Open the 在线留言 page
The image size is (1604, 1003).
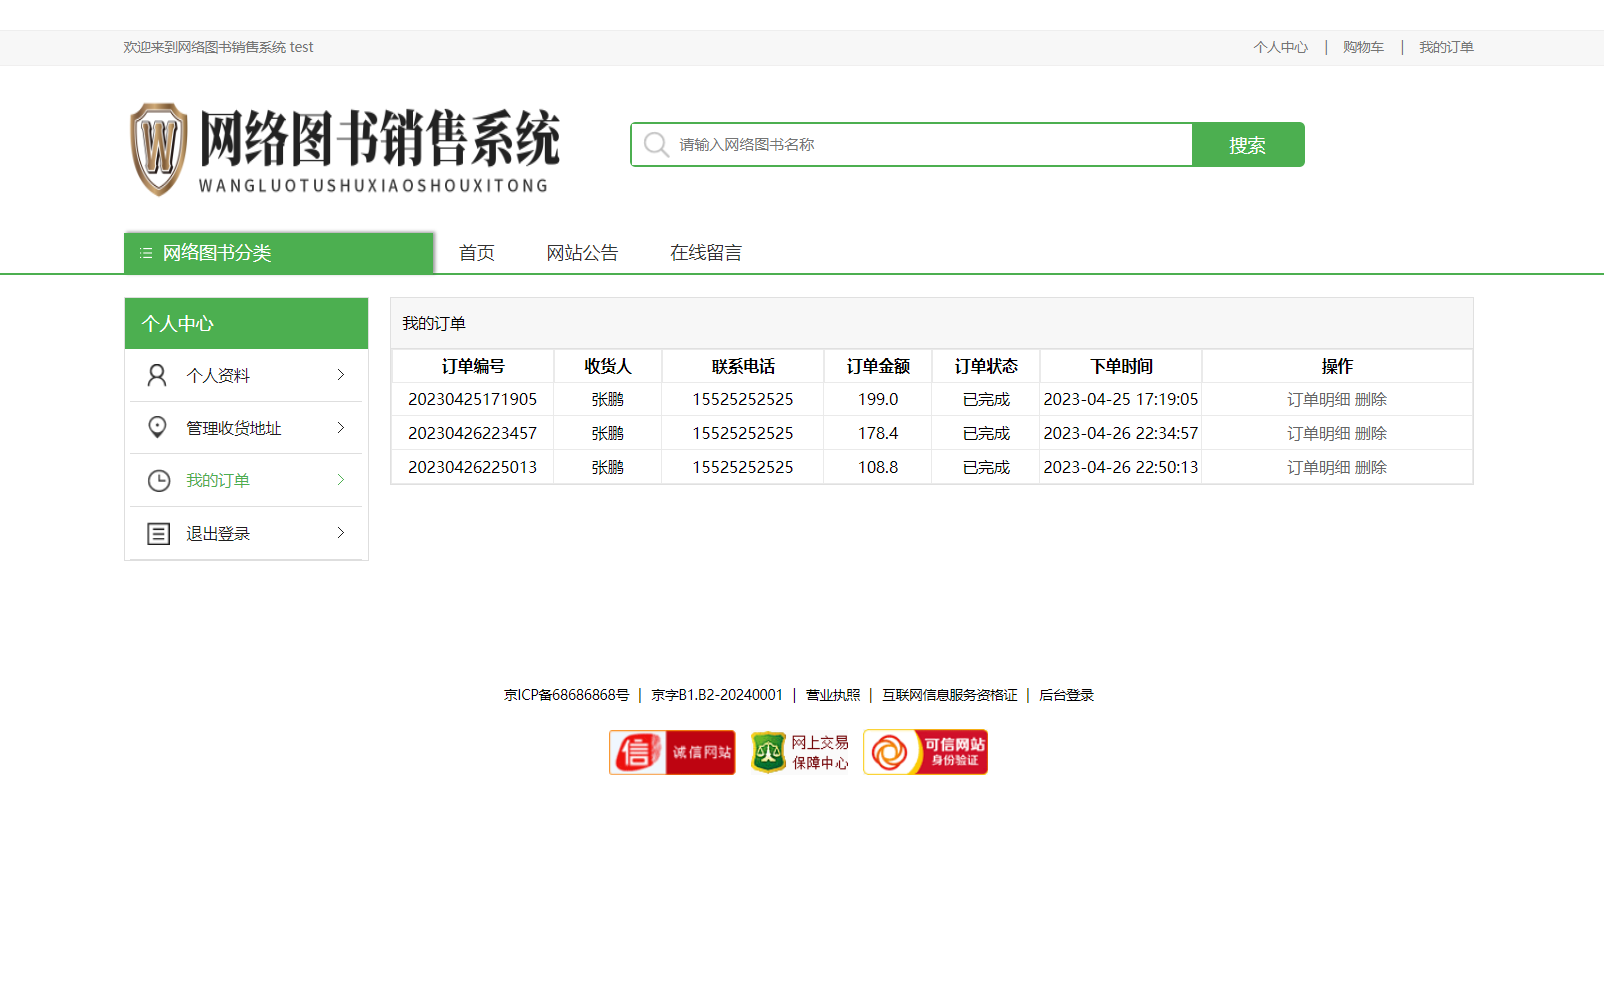click(x=705, y=252)
